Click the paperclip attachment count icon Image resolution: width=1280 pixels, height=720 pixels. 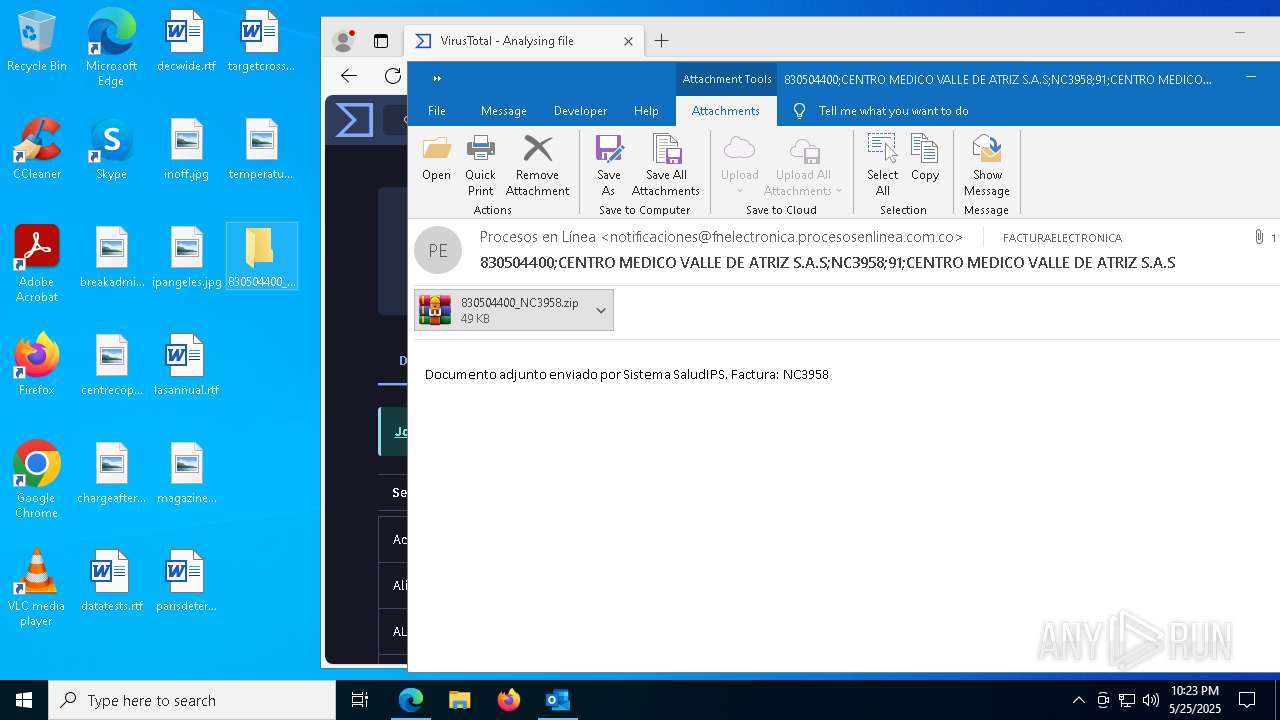[x=1259, y=237]
